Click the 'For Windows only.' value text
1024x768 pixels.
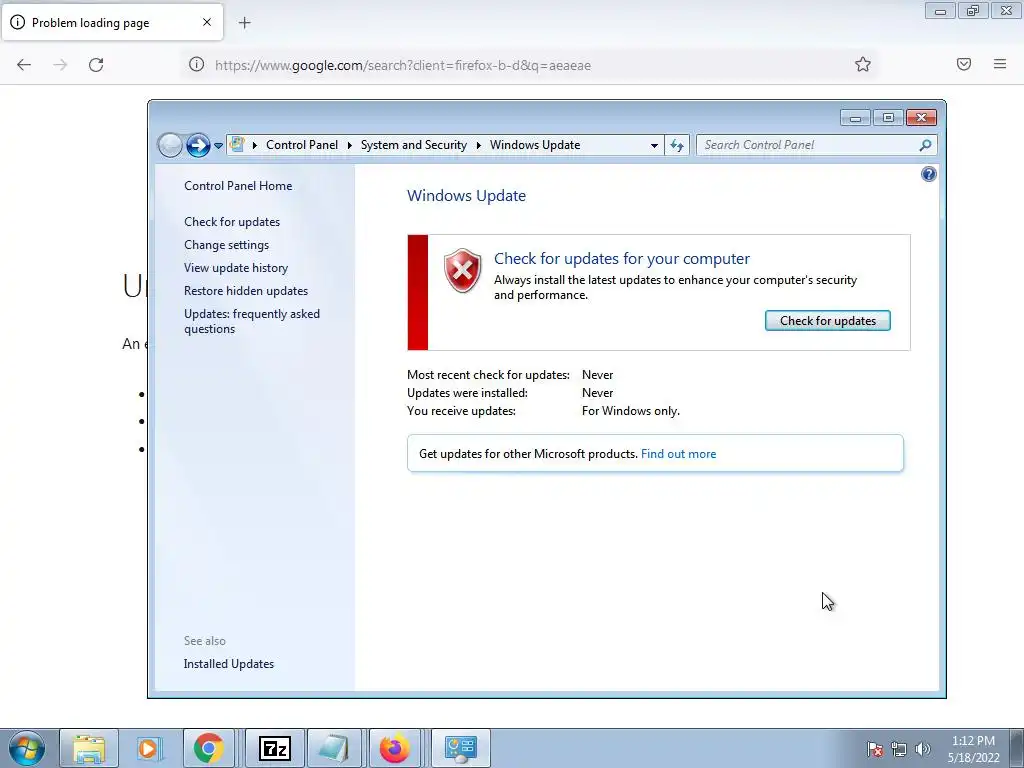coord(631,411)
